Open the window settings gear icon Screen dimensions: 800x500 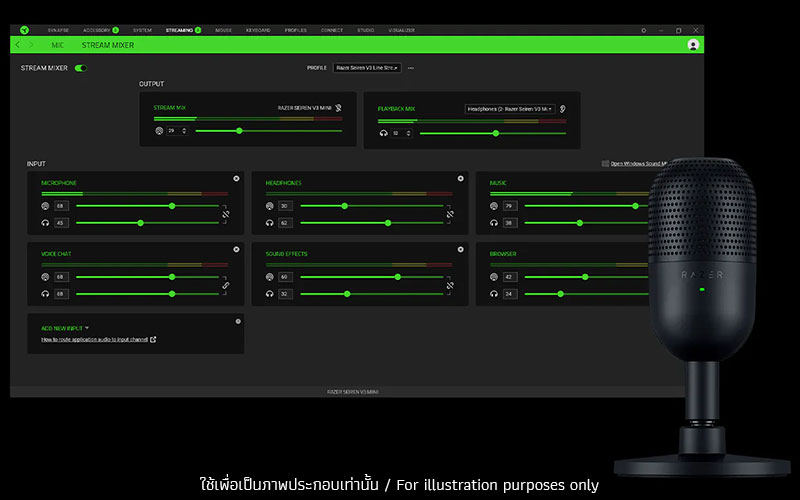coord(643,31)
